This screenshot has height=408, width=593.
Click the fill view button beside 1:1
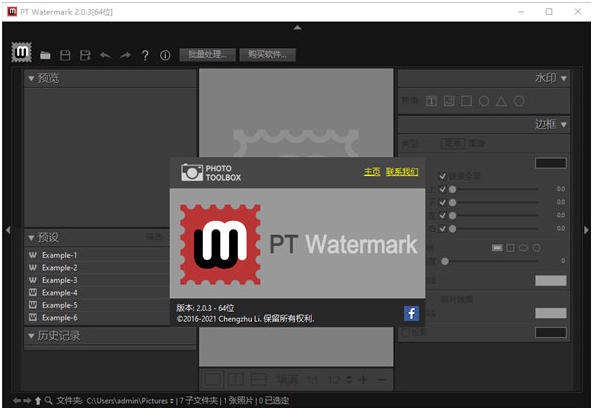287,380
